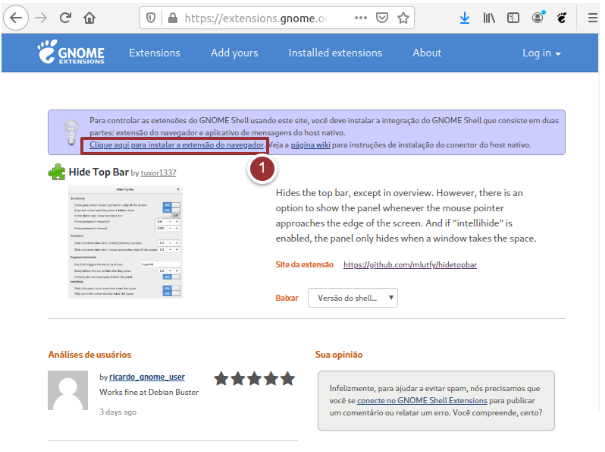This screenshot has height=452, width=605.
Task: Click the '3 days ago' timestamp
Action: 118,412
